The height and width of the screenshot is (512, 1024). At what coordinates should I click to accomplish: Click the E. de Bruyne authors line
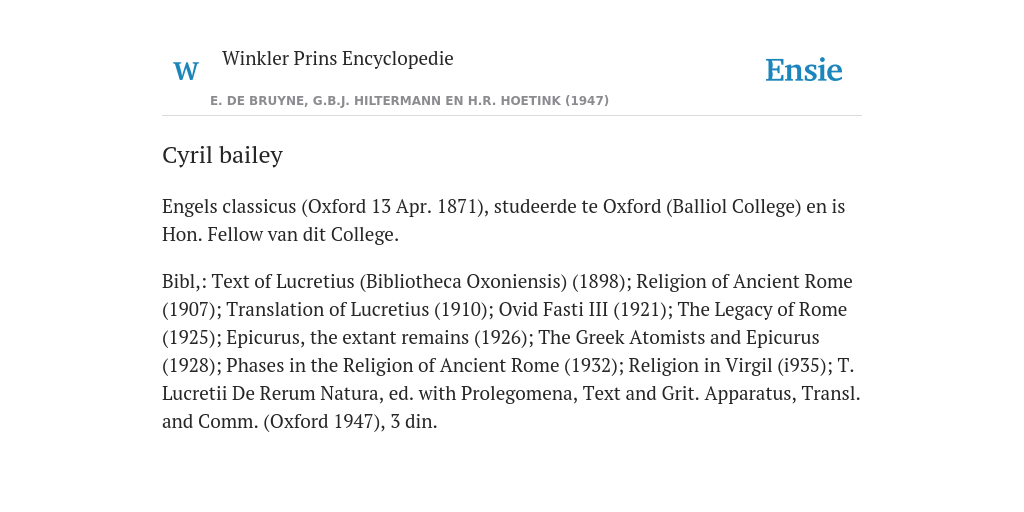[409, 101]
